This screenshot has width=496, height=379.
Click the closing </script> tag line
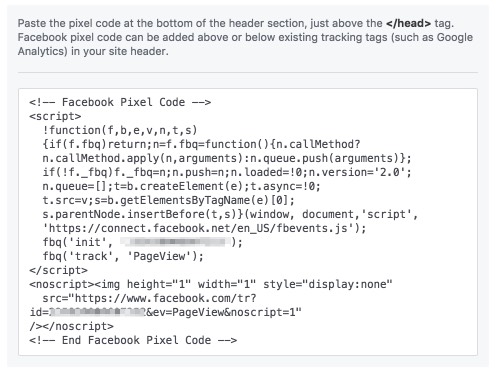58,270
